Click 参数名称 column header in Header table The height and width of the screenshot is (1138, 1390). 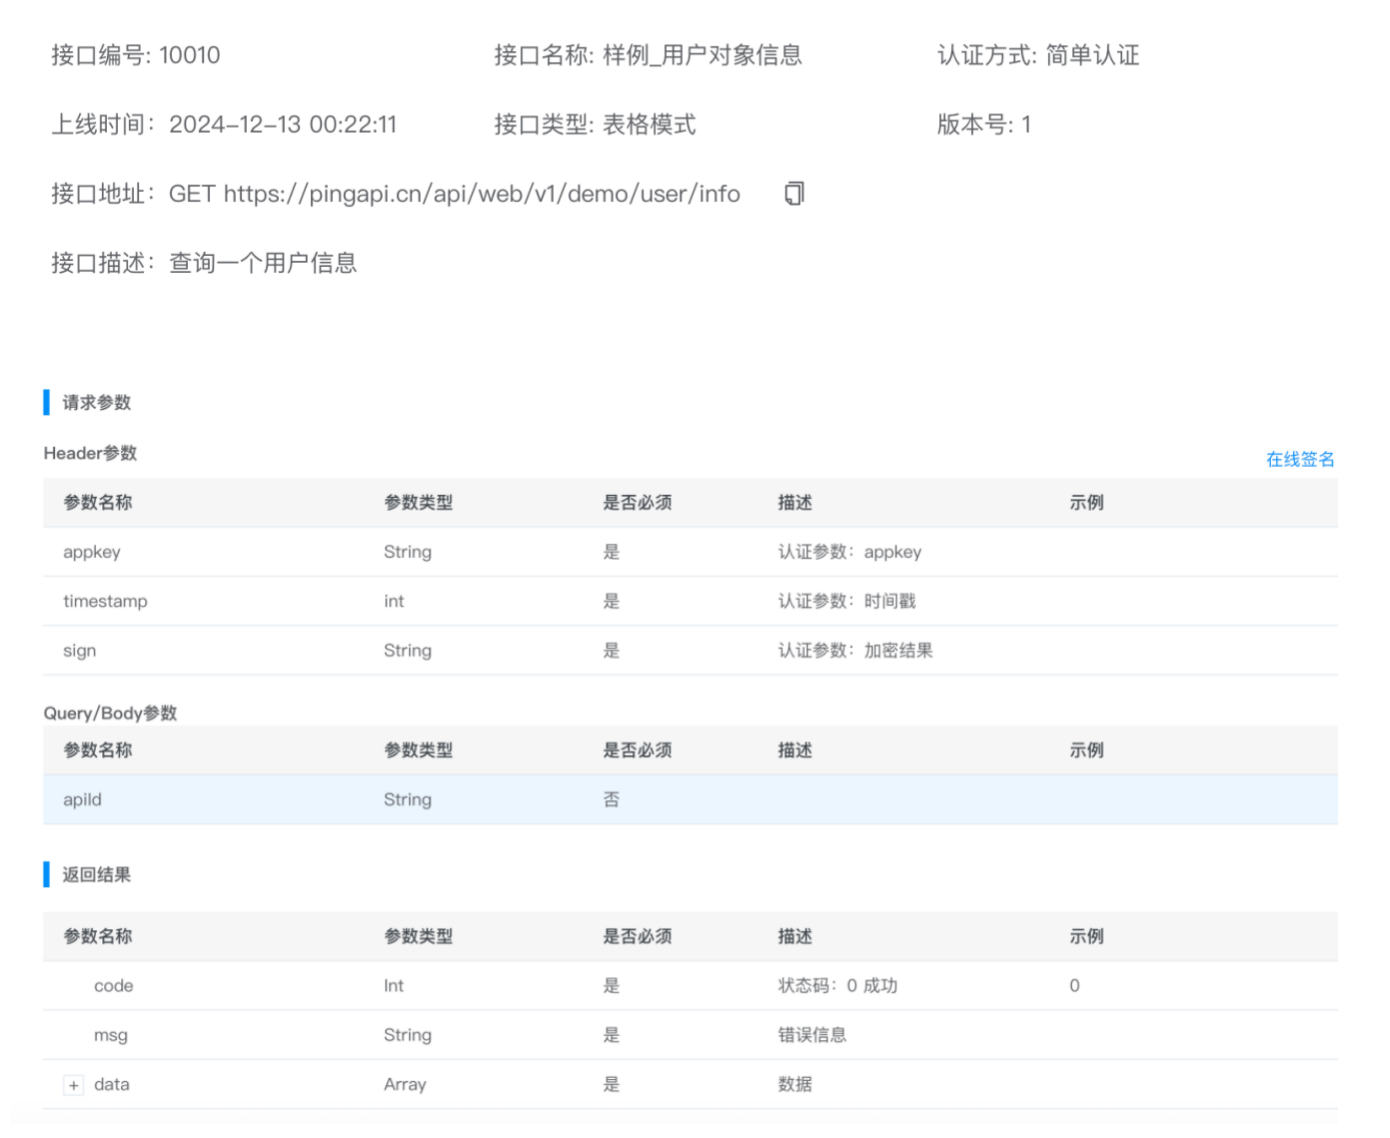tap(97, 502)
